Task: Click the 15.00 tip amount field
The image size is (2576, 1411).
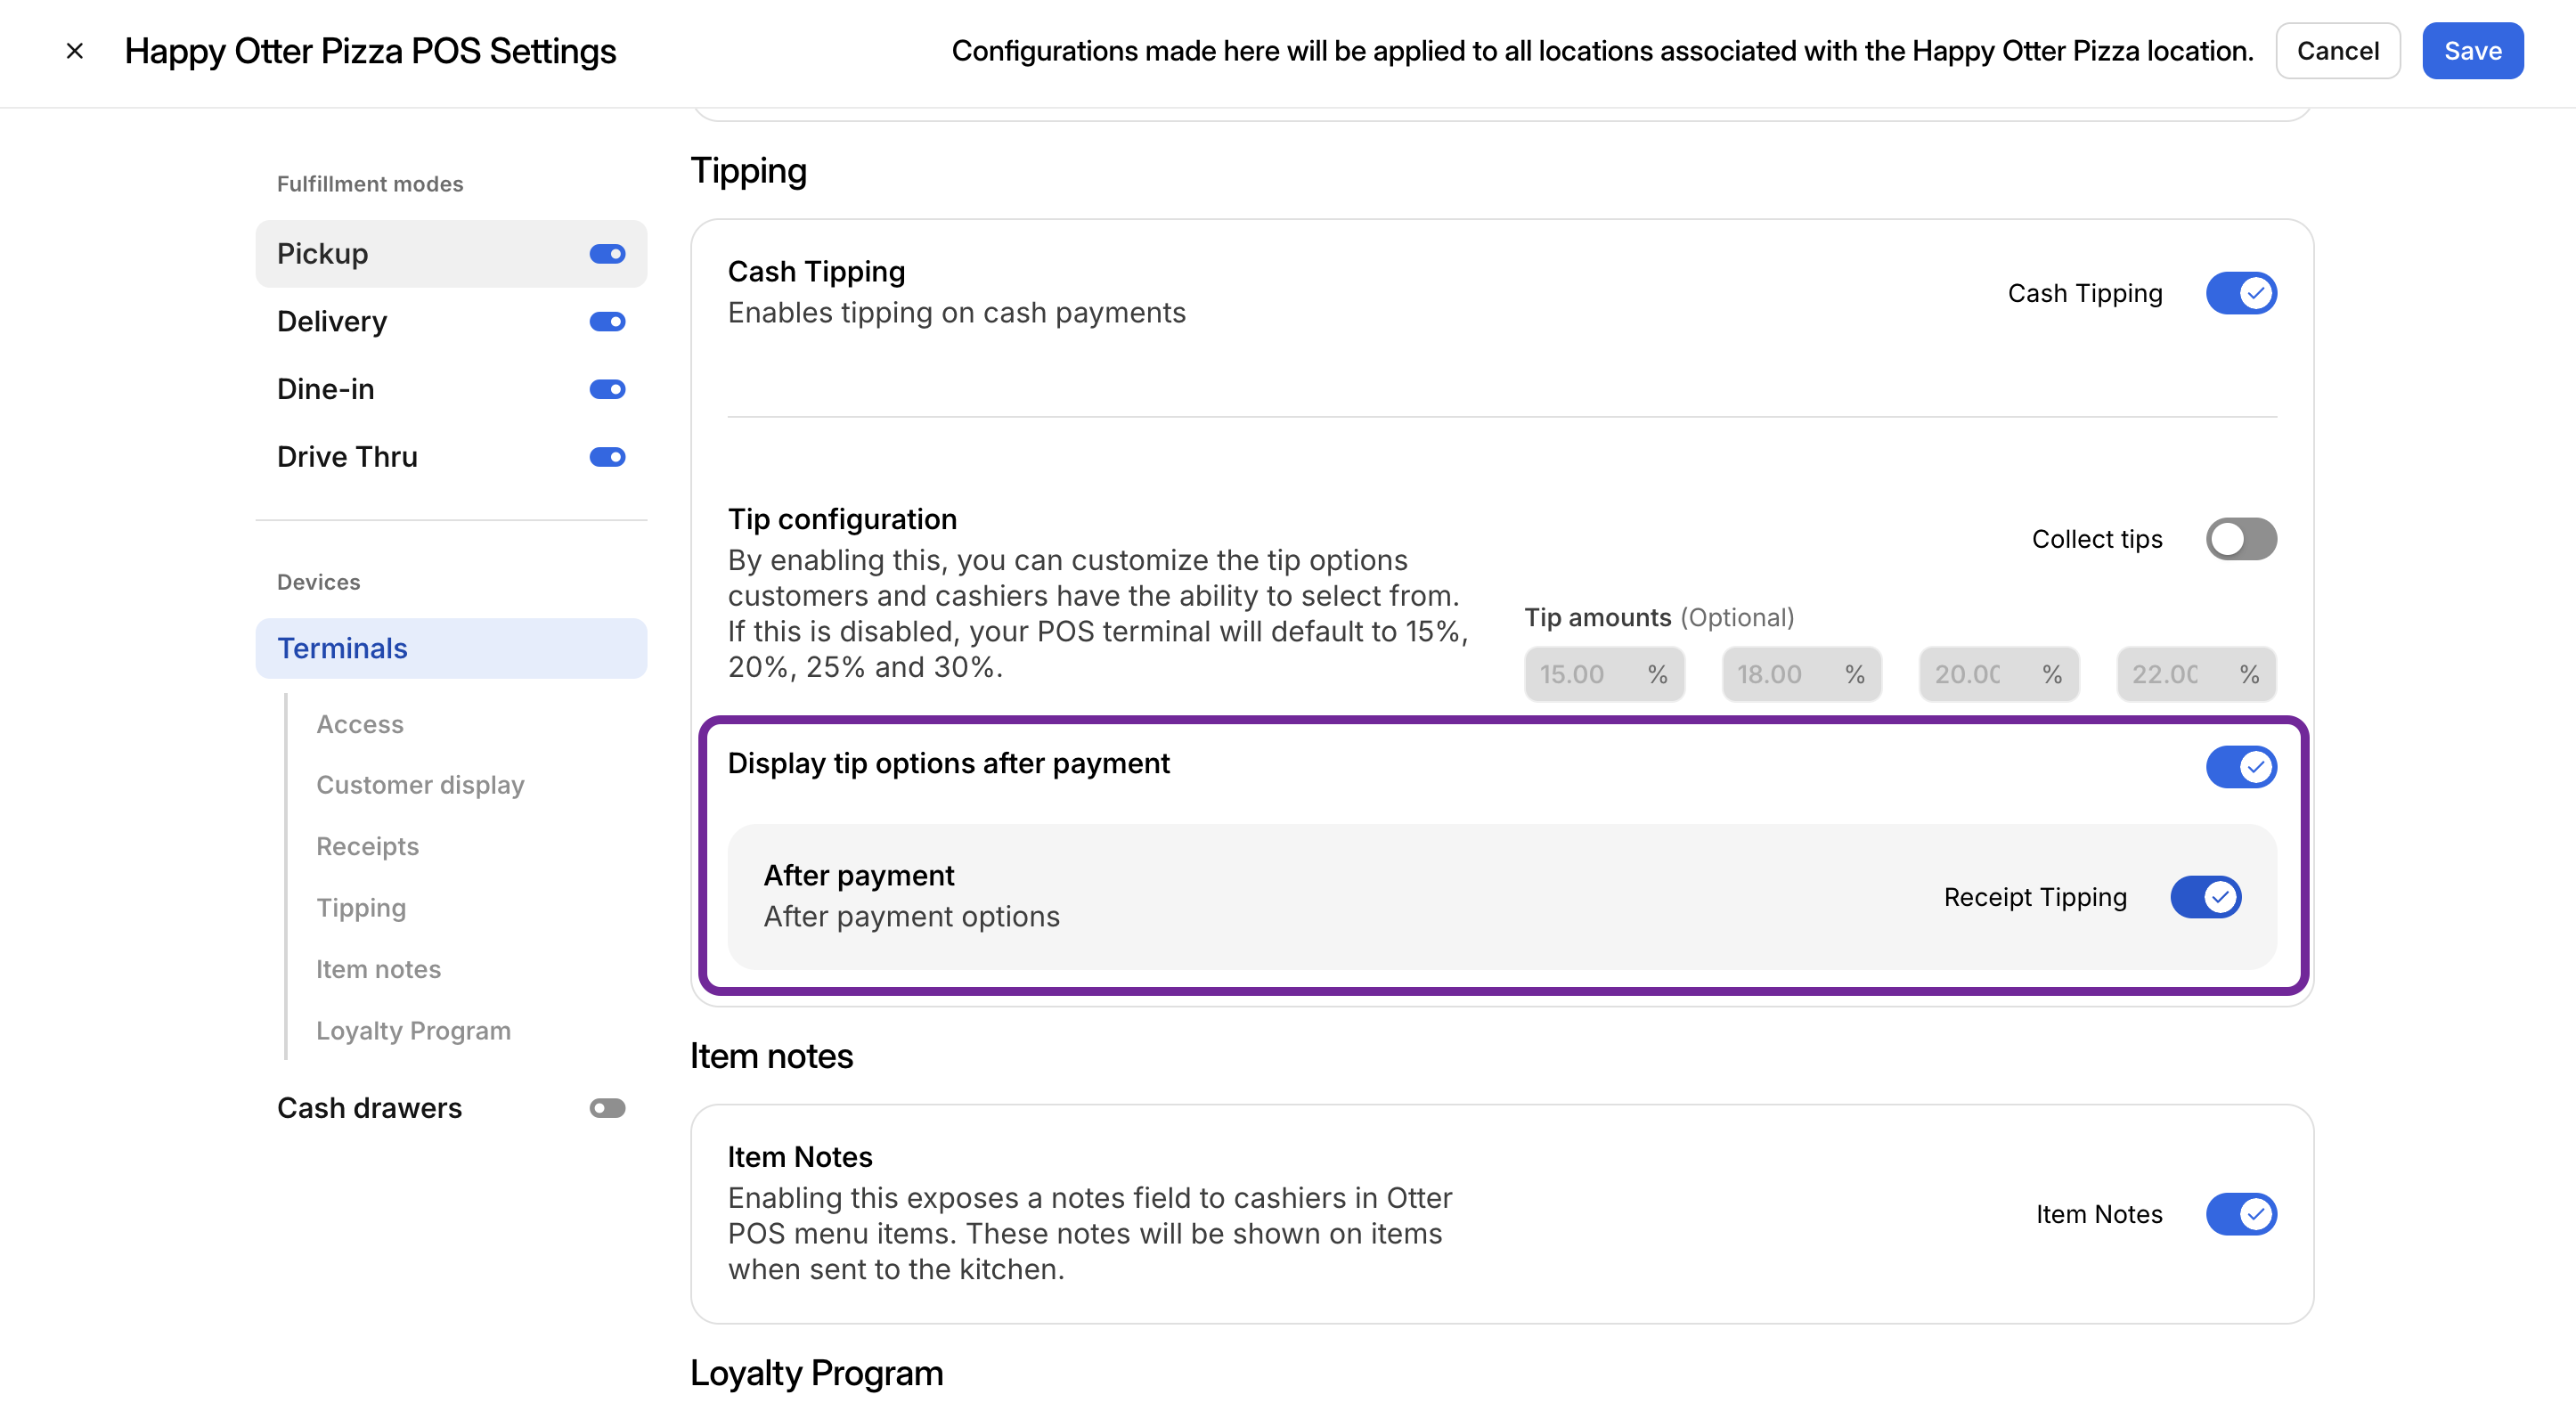Action: [x=1604, y=674]
